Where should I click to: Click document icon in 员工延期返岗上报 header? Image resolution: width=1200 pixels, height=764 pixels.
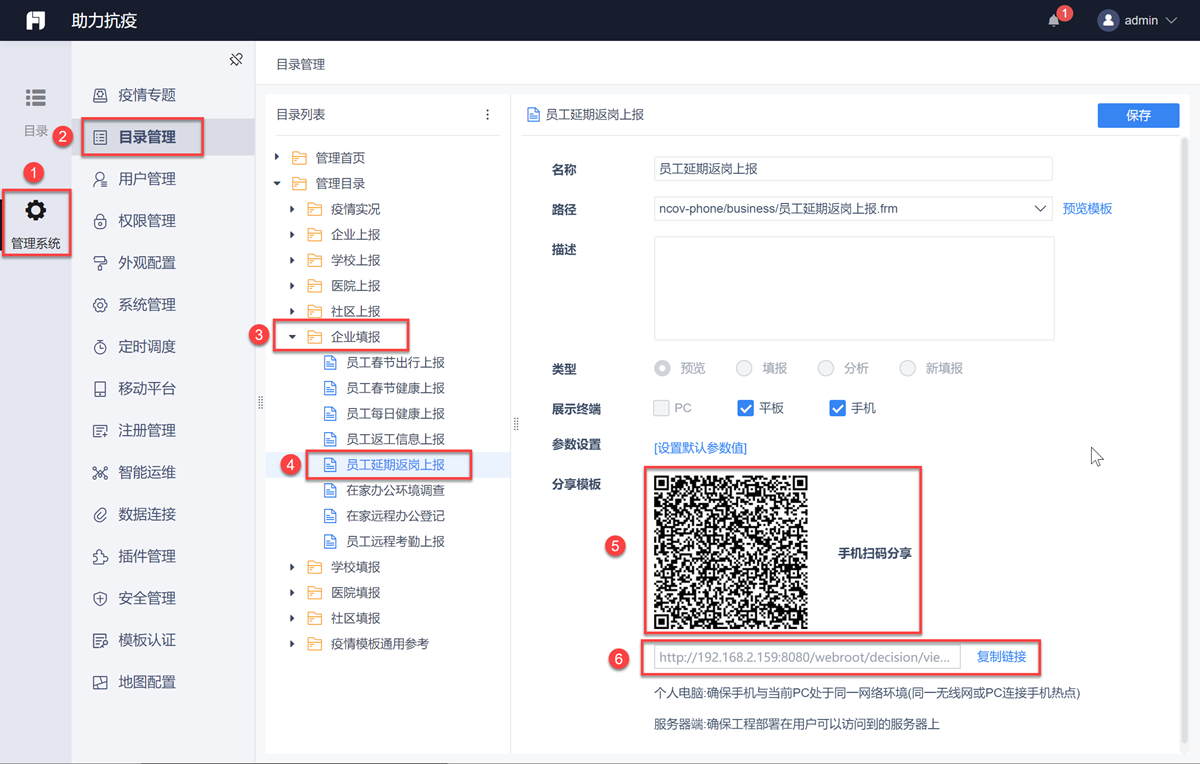(x=534, y=115)
